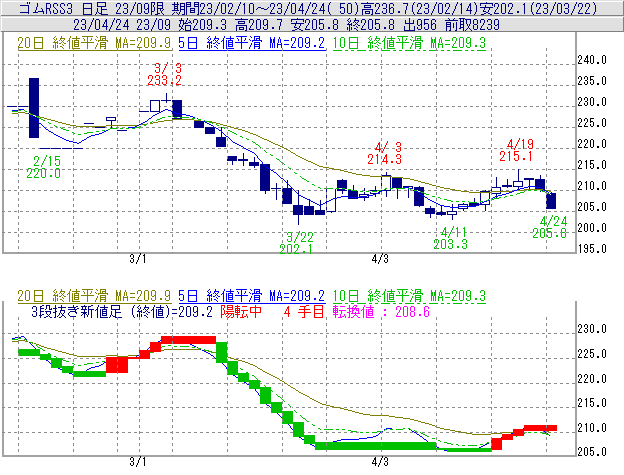Click the 3/22 202.1 low label

coord(296,243)
